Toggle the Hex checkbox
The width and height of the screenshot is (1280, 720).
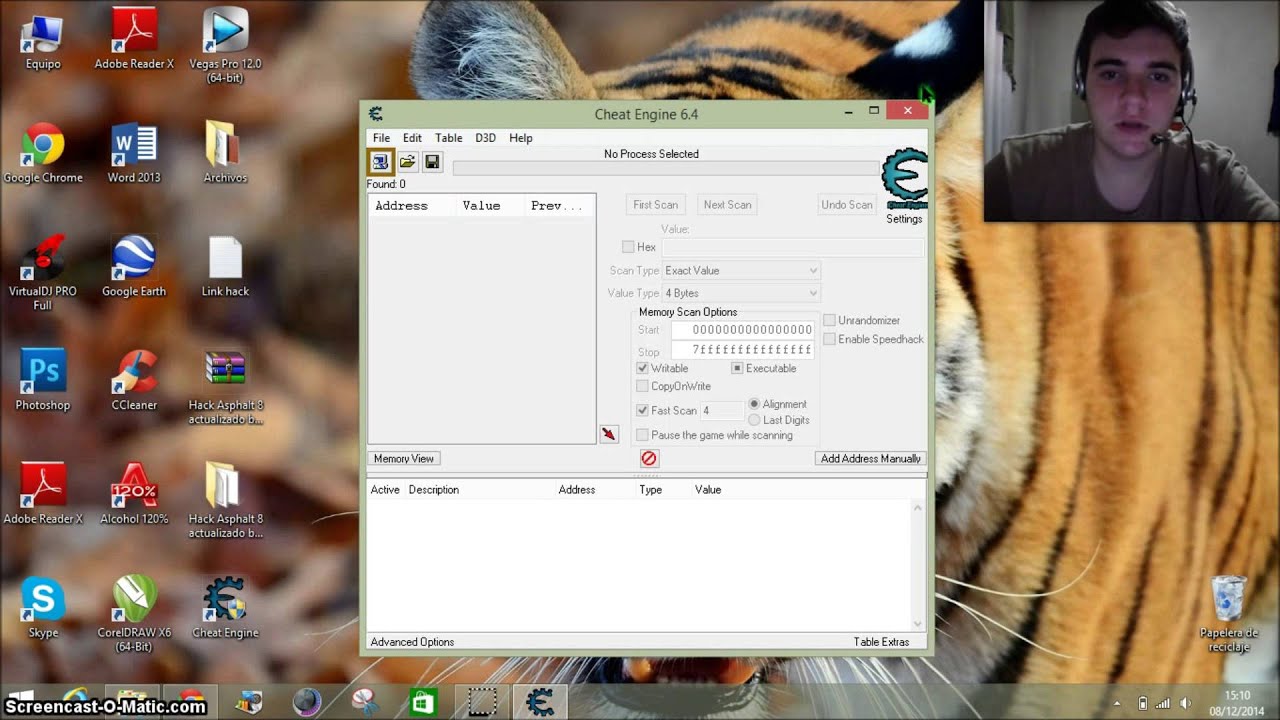tap(628, 247)
